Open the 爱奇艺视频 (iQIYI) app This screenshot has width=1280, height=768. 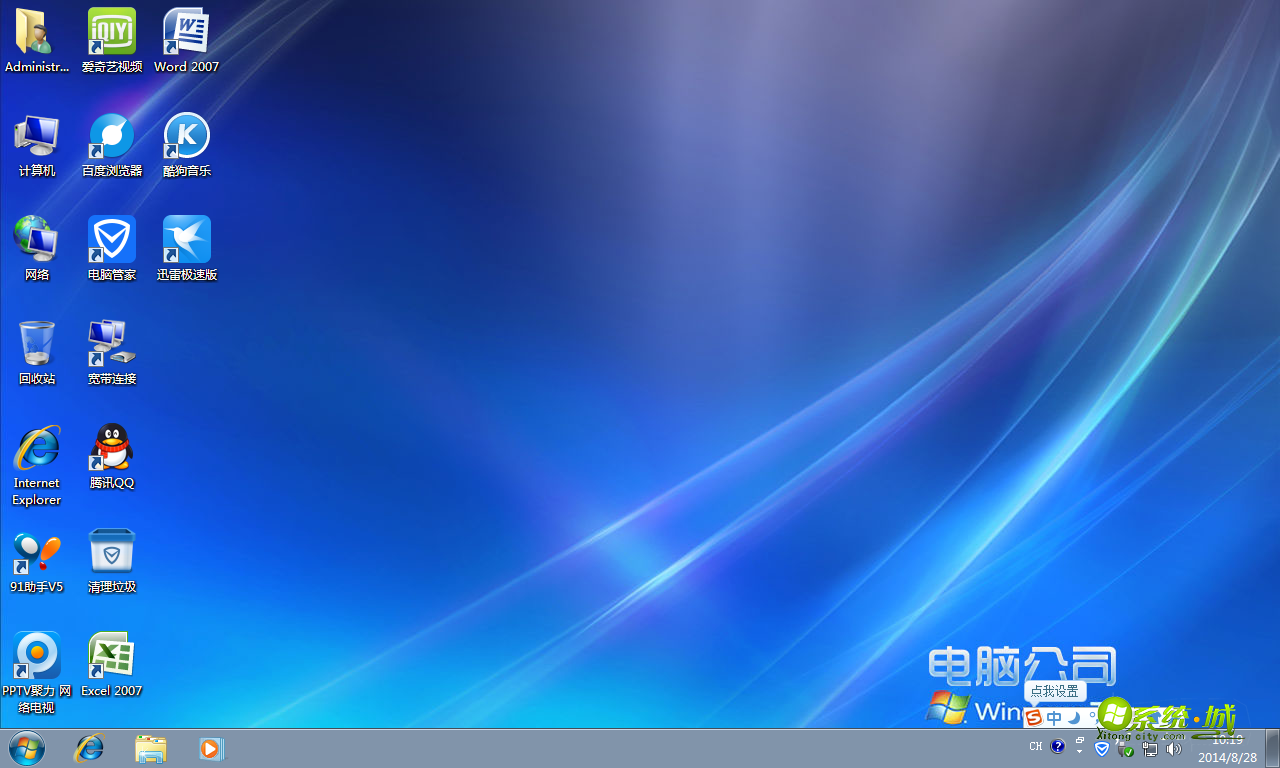tap(111, 32)
